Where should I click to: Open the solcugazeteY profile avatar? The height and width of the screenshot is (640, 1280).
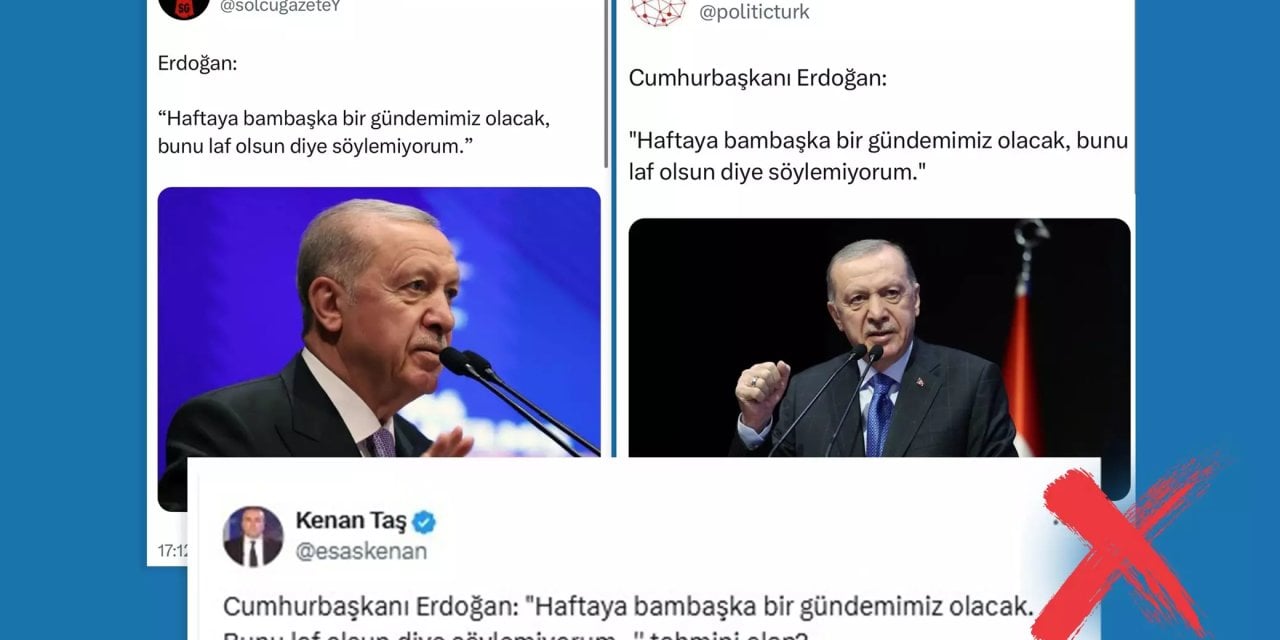click(184, 7)
